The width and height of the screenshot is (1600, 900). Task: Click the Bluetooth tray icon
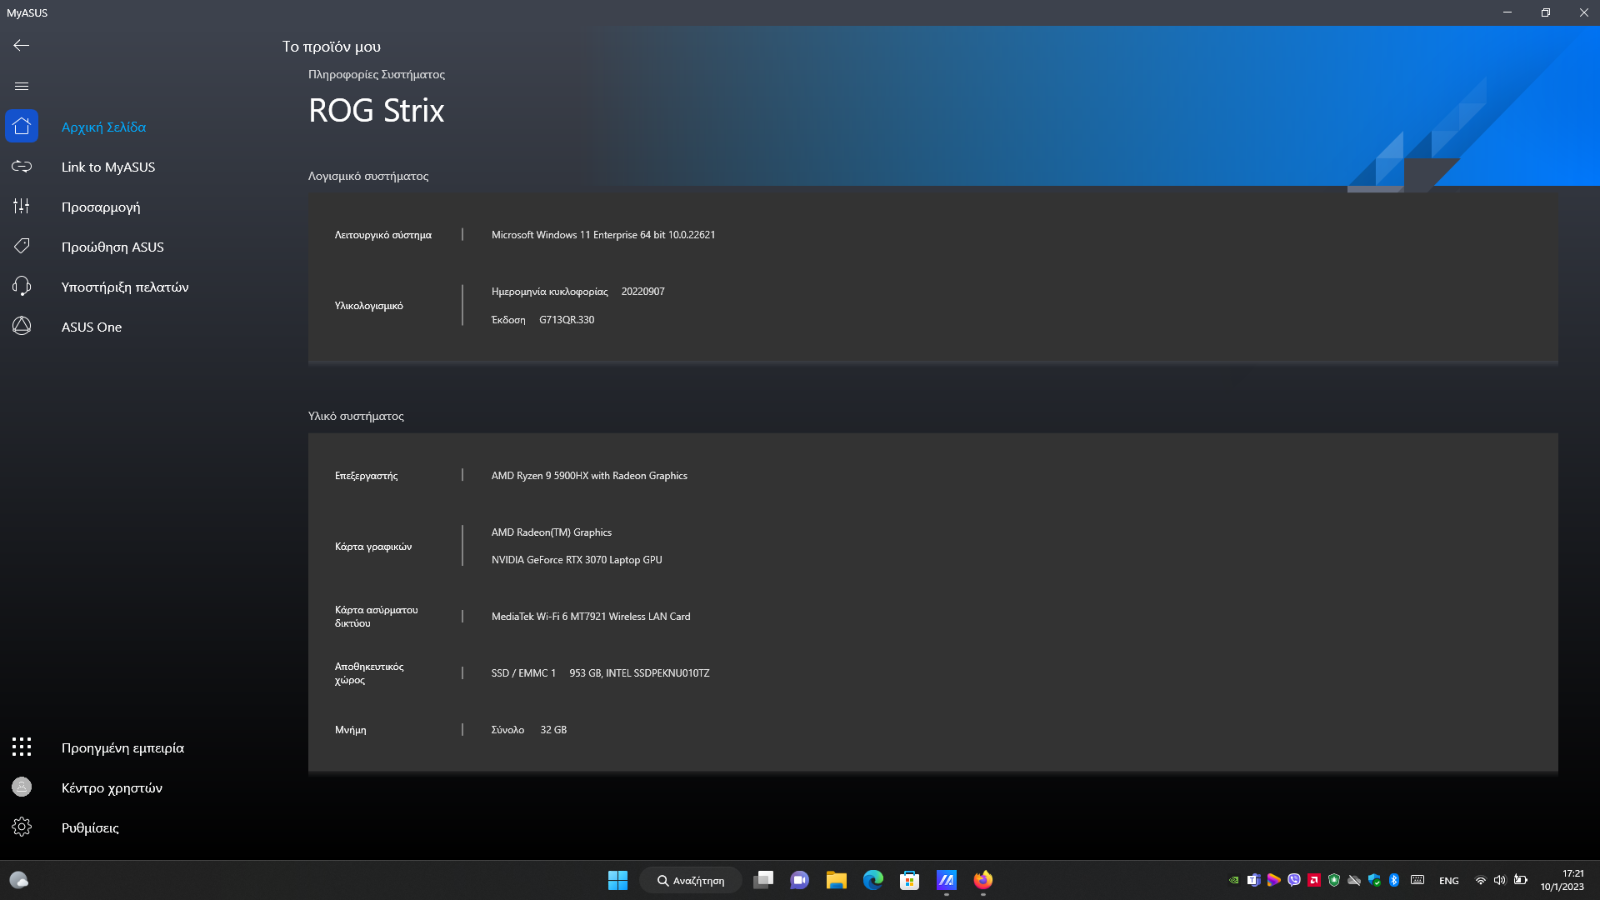(x=1394, y=880)
